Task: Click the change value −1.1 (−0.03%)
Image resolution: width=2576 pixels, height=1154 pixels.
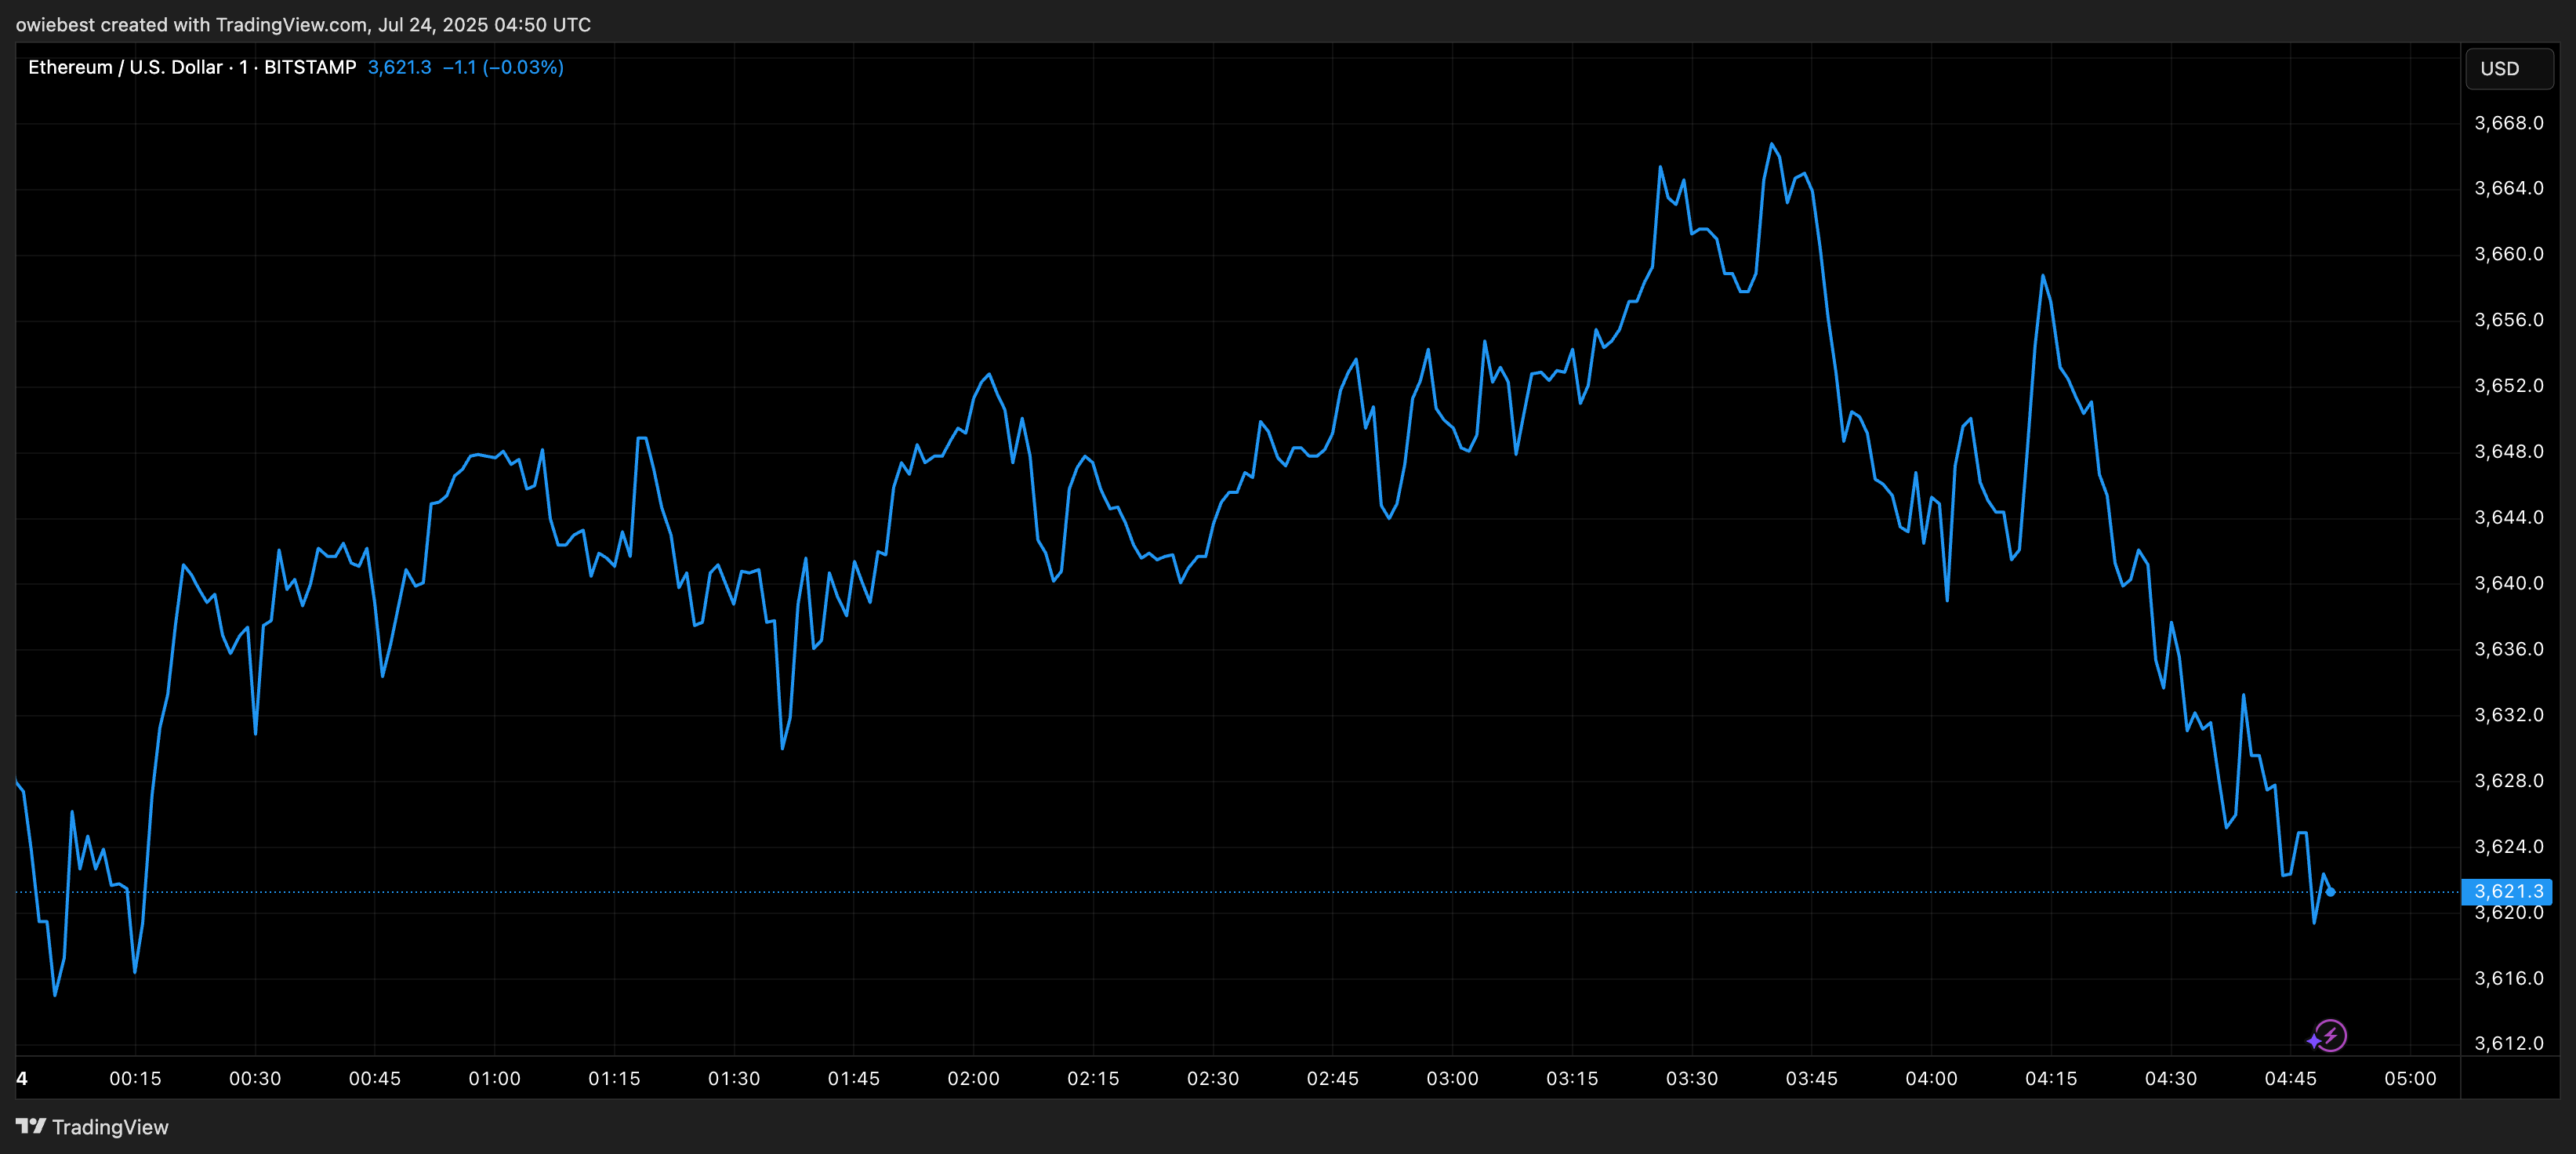Action: 503,67
